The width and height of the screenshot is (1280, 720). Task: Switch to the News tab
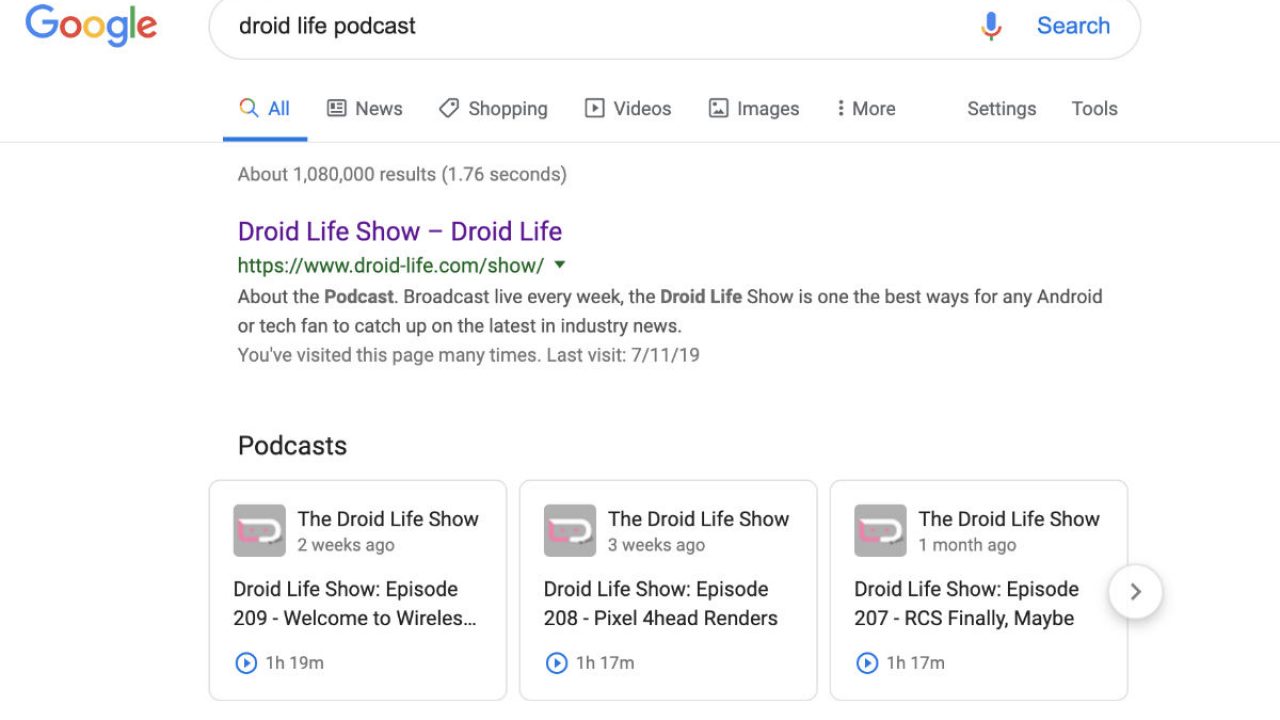point(365,109)
